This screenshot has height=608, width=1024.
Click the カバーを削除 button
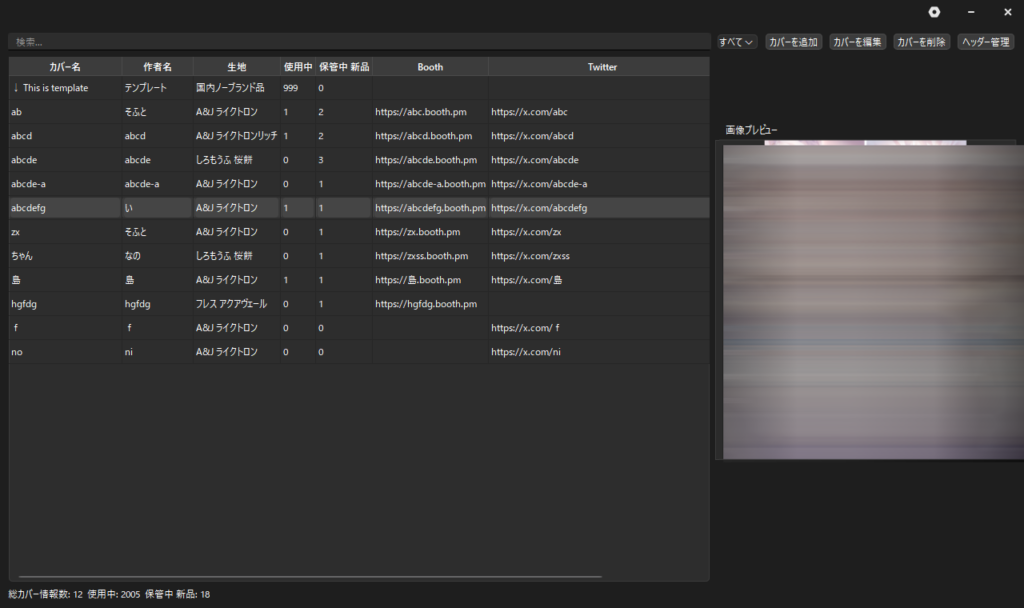click(x=921, y=42)
